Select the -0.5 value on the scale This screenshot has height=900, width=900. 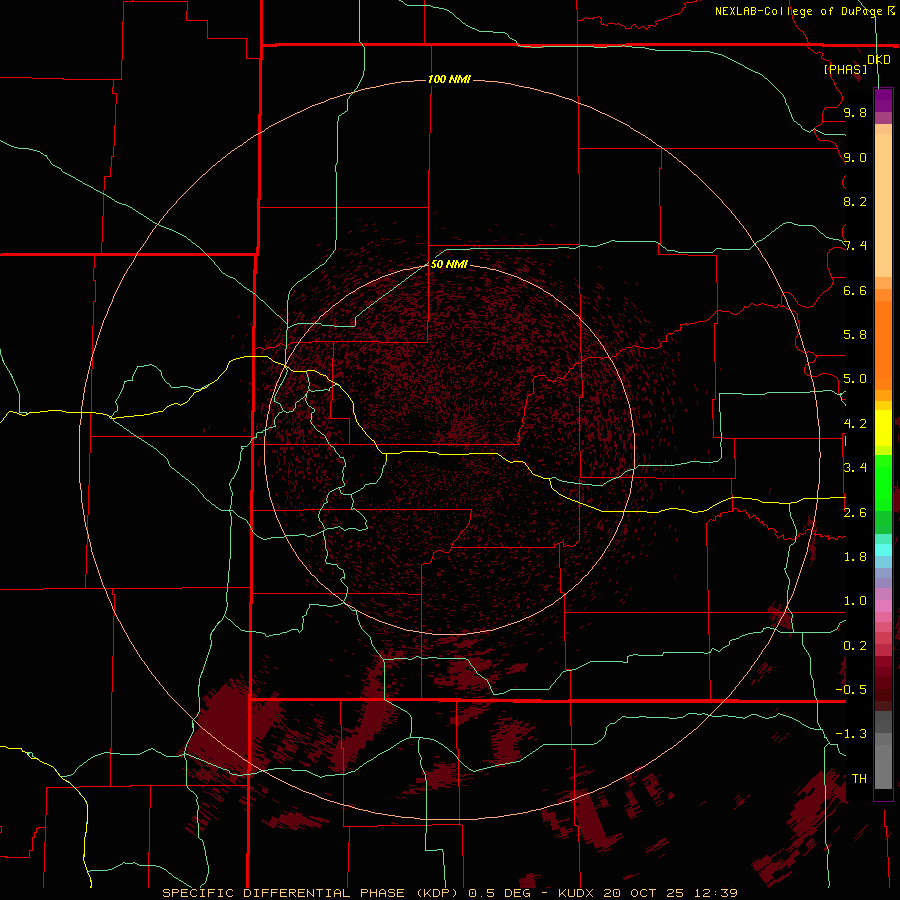(851, 690)
